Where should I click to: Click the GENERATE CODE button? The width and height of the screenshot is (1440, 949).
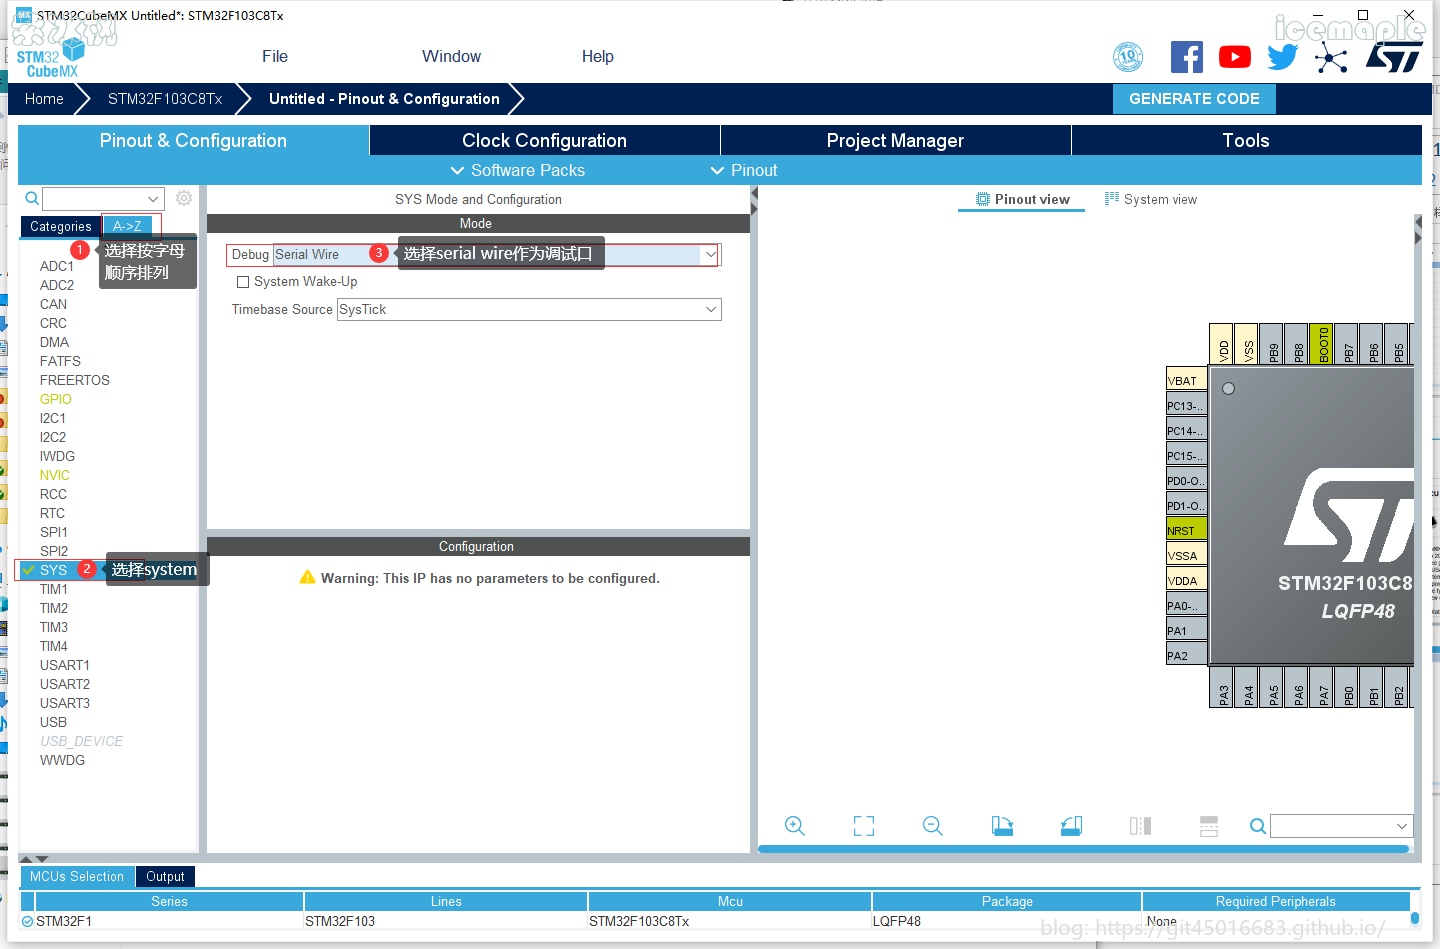1194,99
